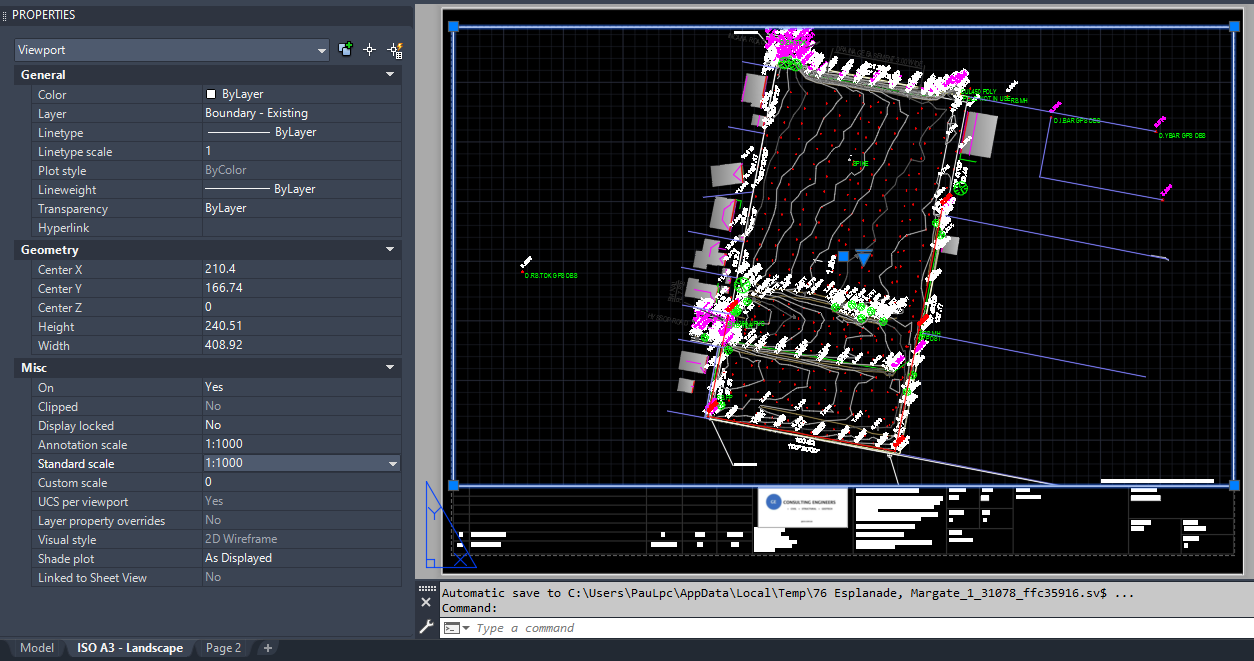This screenshot has width=1254, height=661.
Task: Click the Layer property overrides No value
Action: [302, 520]
